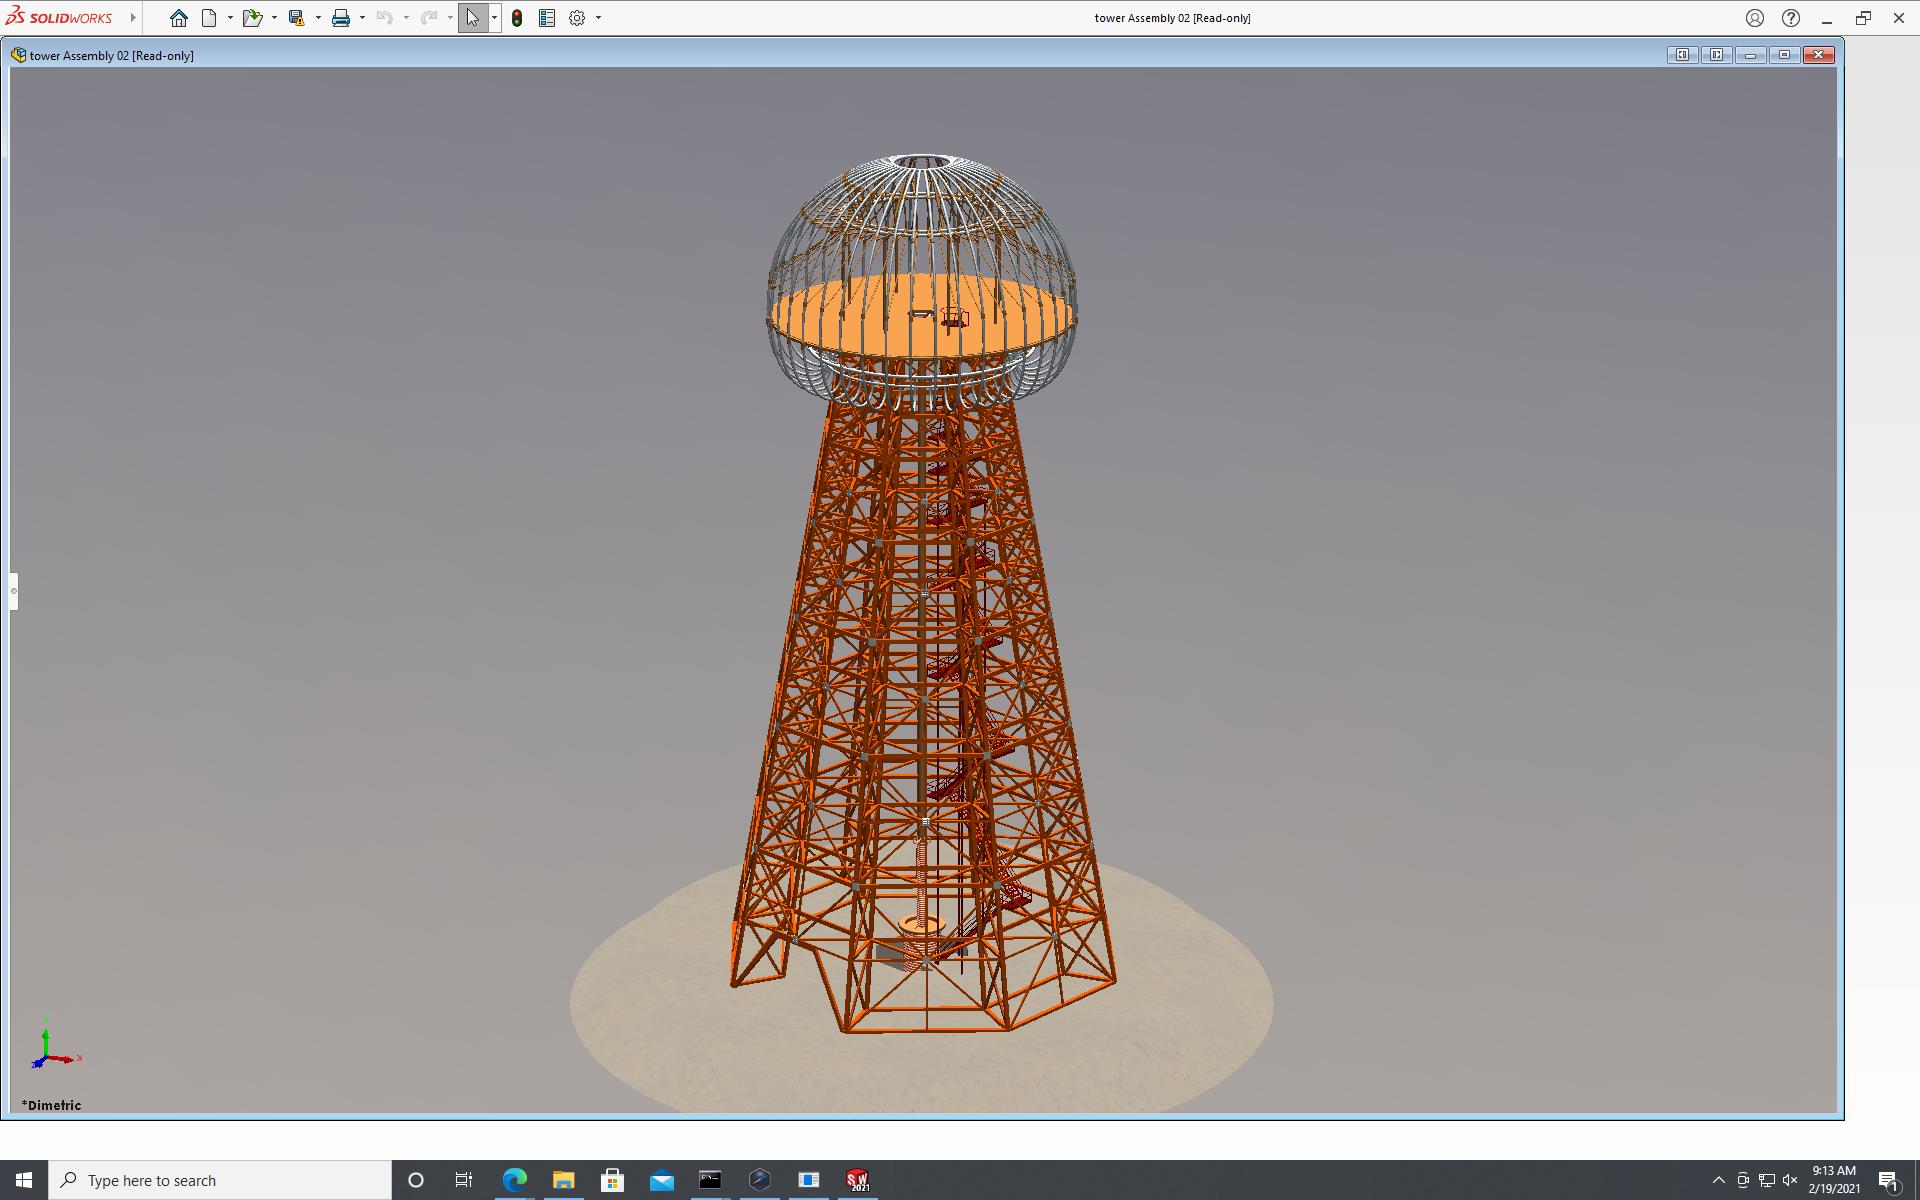Tile document window to the left
1920x1200 pixels.
(x=1683, y=55)
